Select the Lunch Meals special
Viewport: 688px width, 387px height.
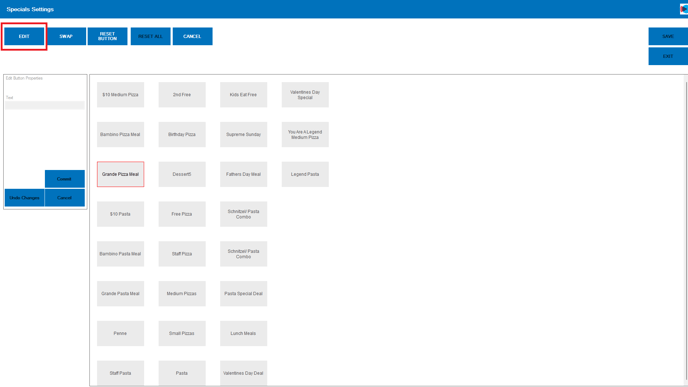[x=244, y=333]
